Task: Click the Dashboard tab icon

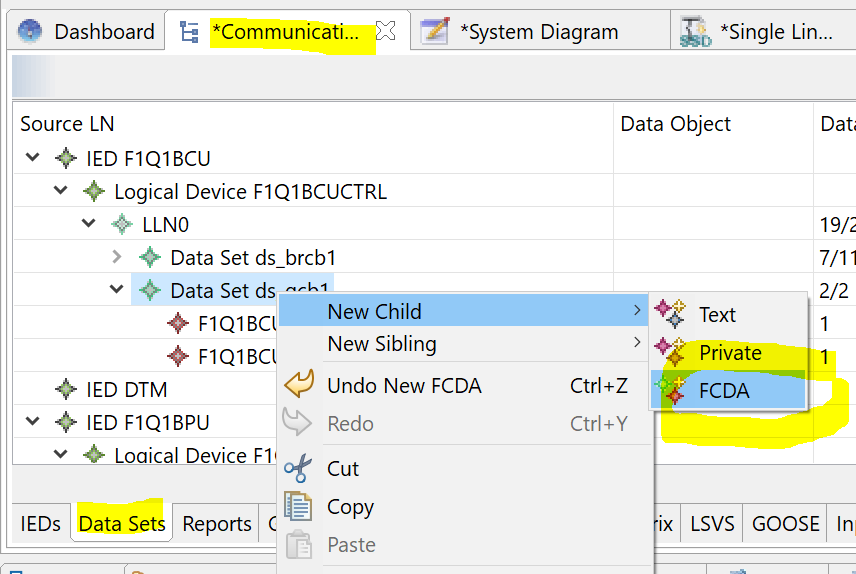Action: point(31,32)
